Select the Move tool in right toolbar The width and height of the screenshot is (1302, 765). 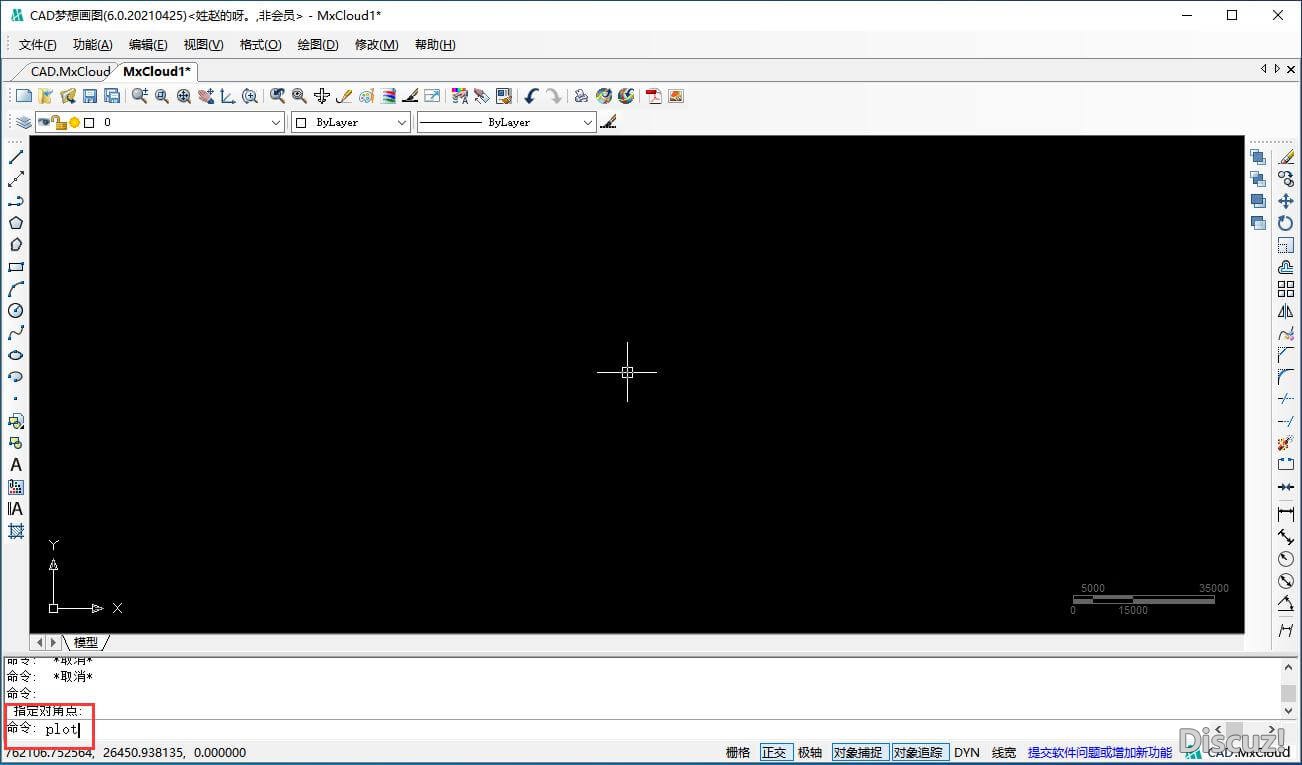click(1286, 201)
